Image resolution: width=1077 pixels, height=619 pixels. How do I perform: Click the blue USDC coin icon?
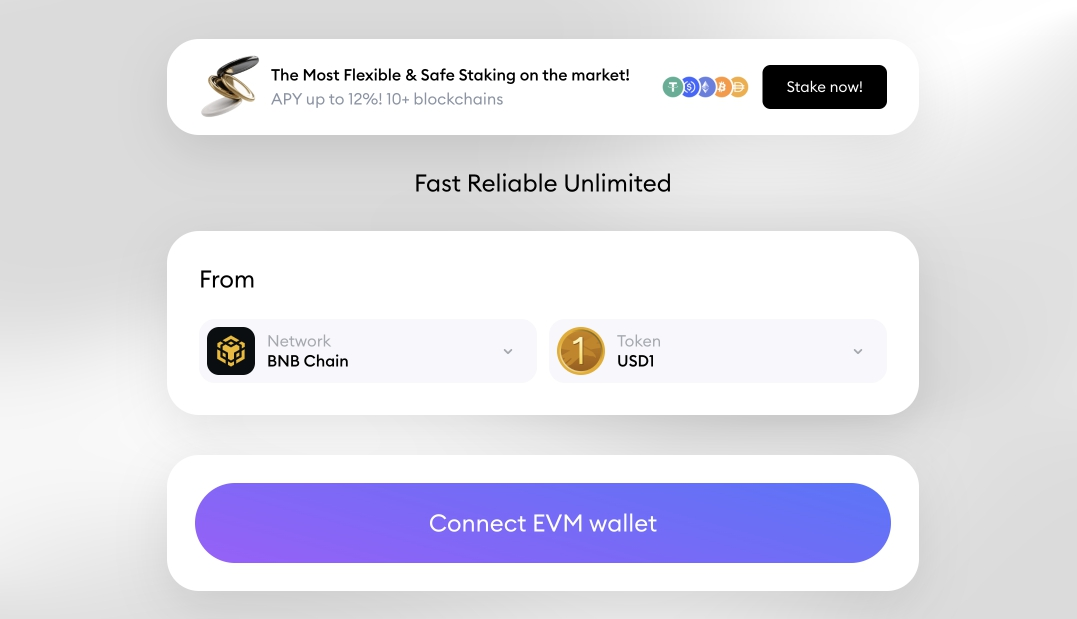[x=689, y=87]
